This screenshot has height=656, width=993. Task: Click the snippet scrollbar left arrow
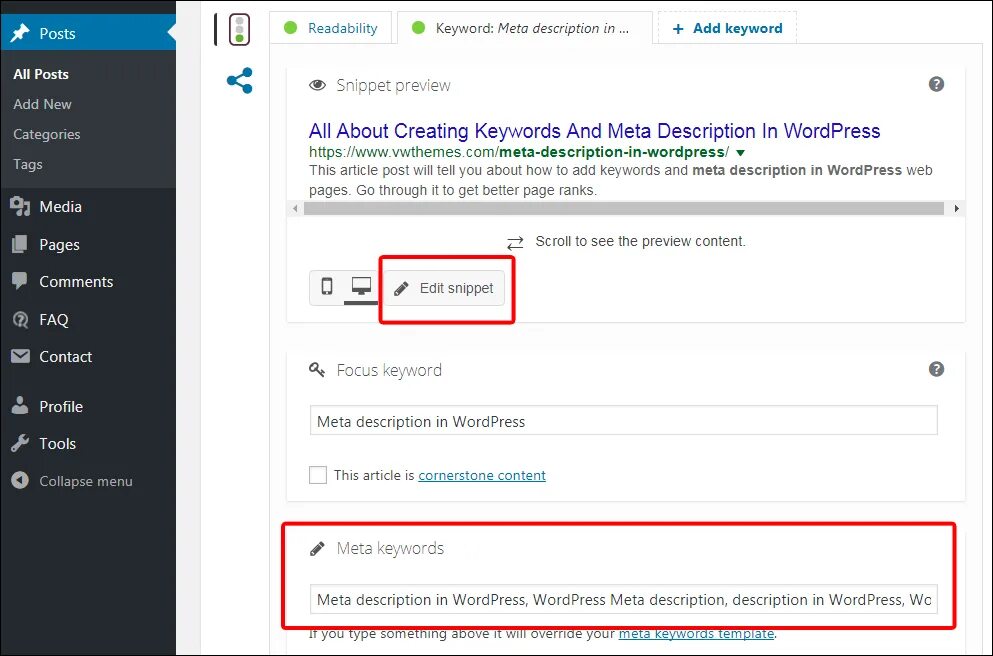[295, 208]
